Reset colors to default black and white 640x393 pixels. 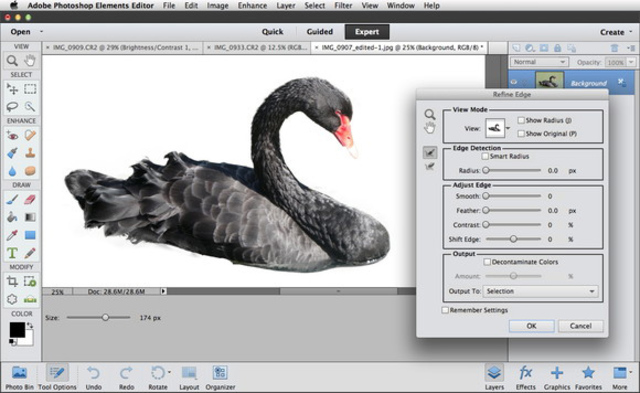tap(13, 342)
